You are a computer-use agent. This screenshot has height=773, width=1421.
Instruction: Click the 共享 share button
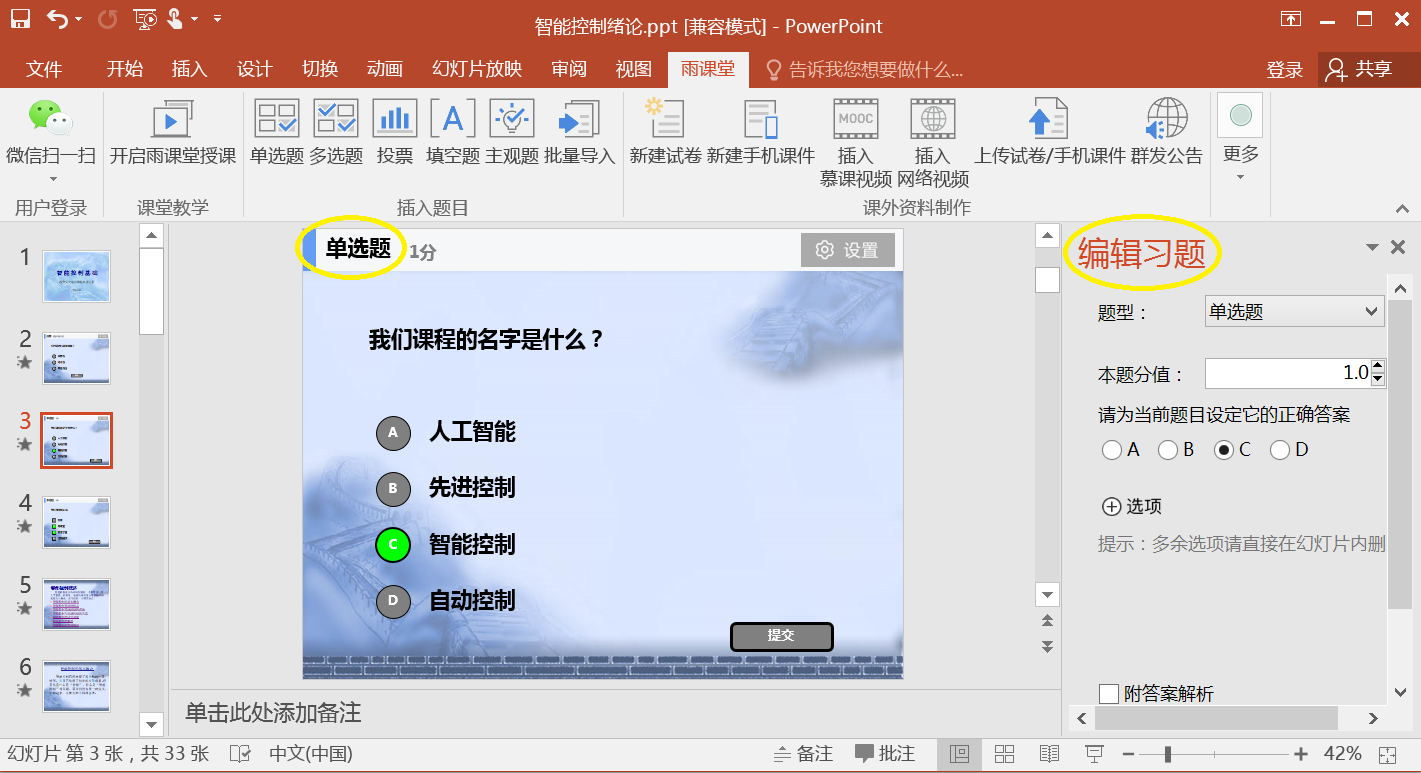(1361, 69)
